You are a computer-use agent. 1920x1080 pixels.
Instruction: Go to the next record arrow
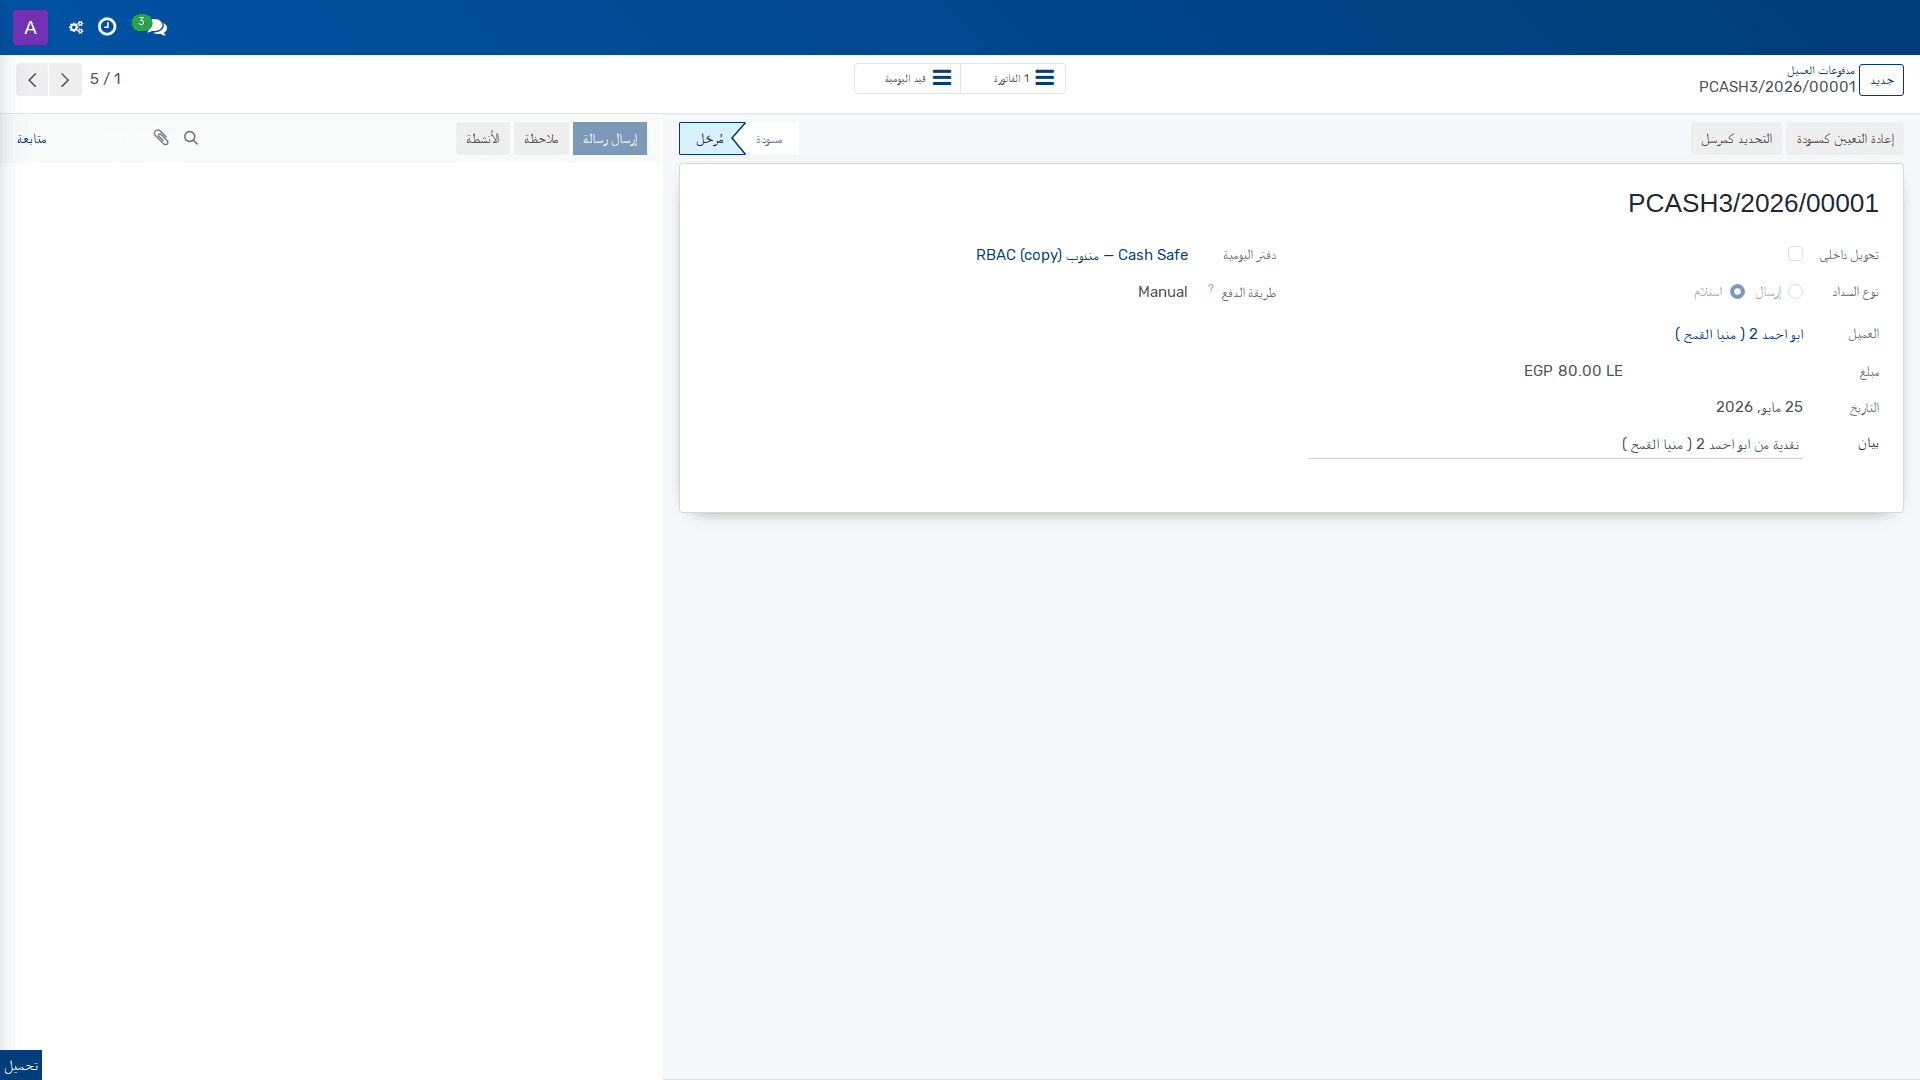65,79
